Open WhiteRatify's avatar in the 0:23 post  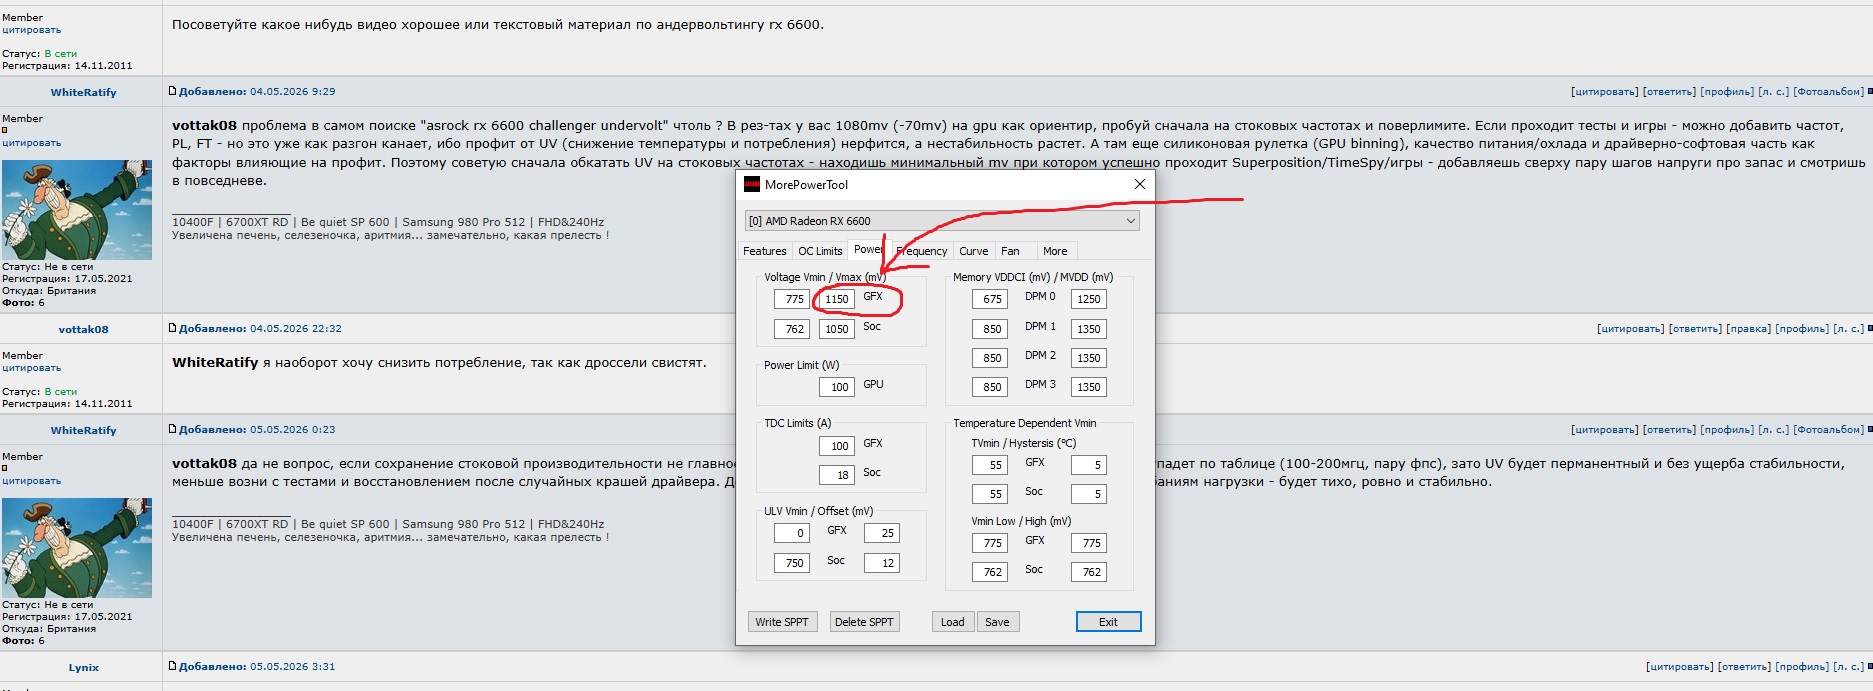pyautogui.click(x=77, y=547)
